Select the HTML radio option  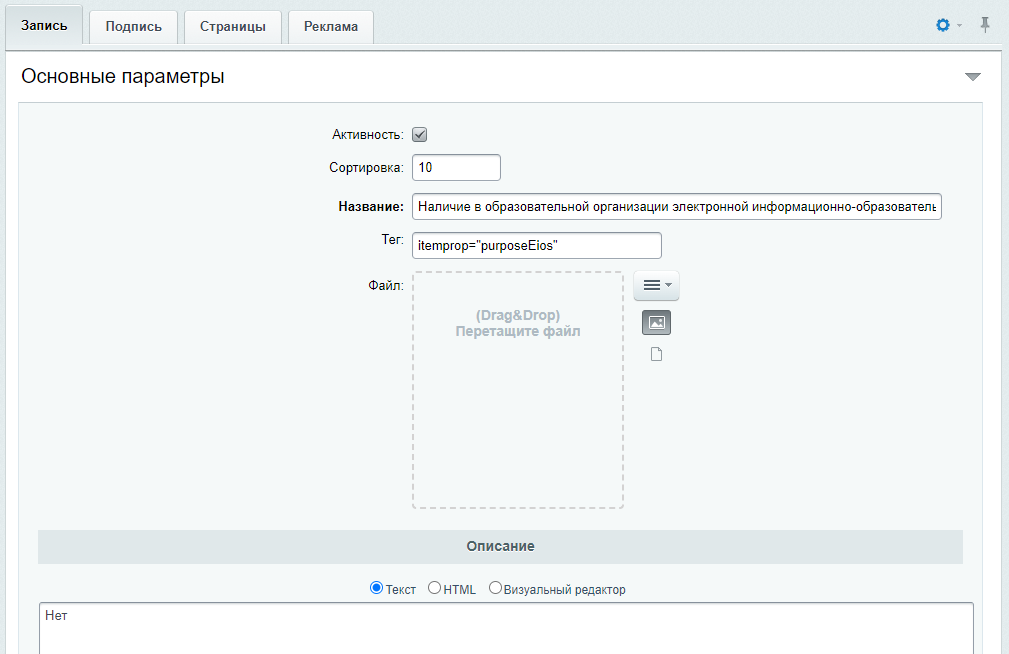click(x=434, y=588)
